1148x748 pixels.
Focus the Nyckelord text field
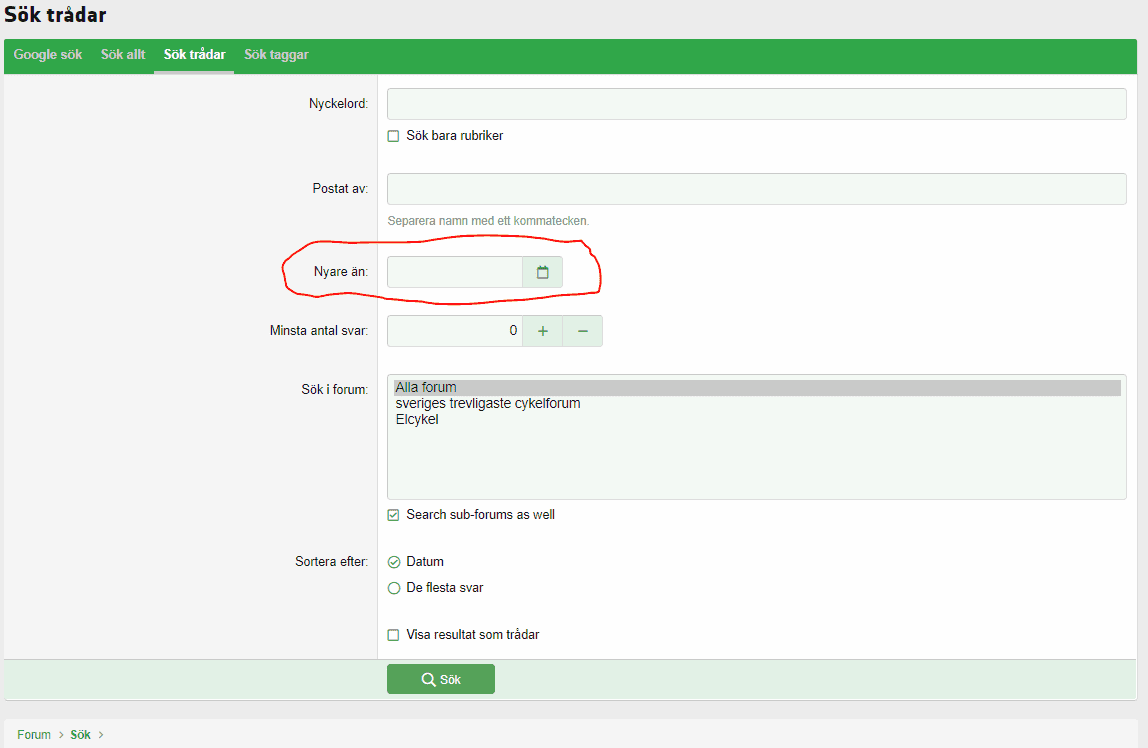pyautogui.click(x=756, y=104)
